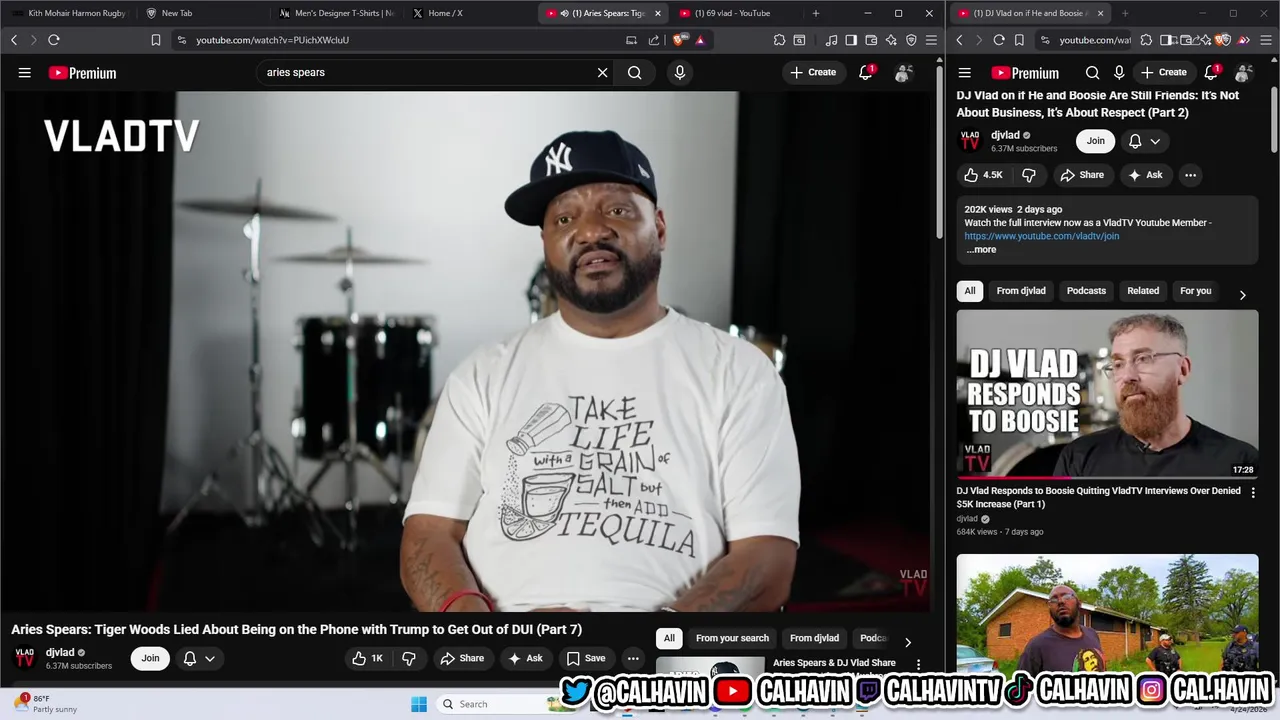Select 'Related' chip in right window
This screenshot has height=720, width=1280.
pyautogui.click(x=1143, y=291)
